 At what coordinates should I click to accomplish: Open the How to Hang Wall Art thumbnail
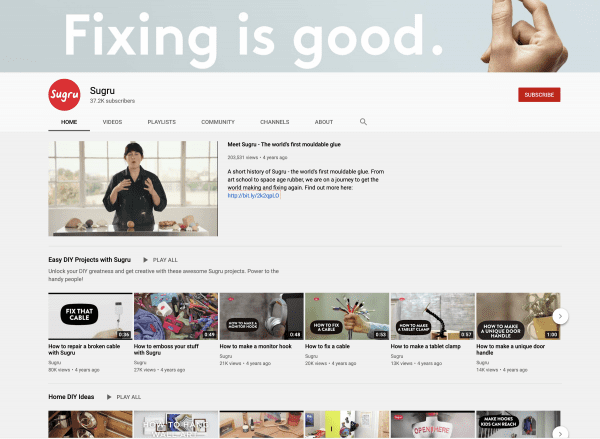(x=176, y=425)
